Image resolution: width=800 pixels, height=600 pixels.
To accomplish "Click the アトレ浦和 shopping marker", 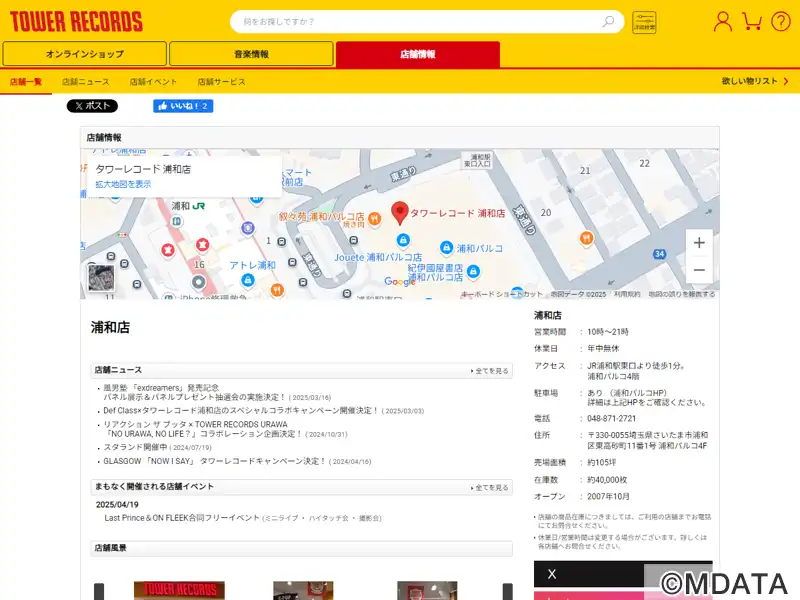I will click(247, 280).
